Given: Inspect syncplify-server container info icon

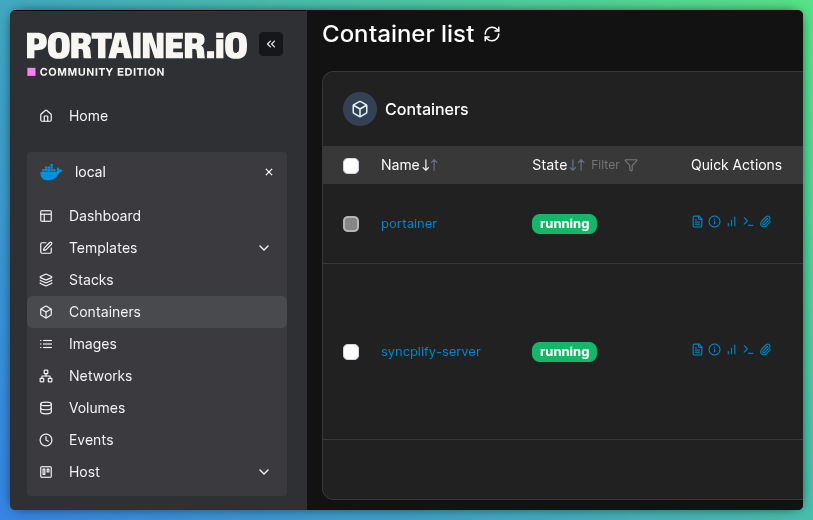Looking at the screenshot, I should pyautogui.click(x=714, y=350).
